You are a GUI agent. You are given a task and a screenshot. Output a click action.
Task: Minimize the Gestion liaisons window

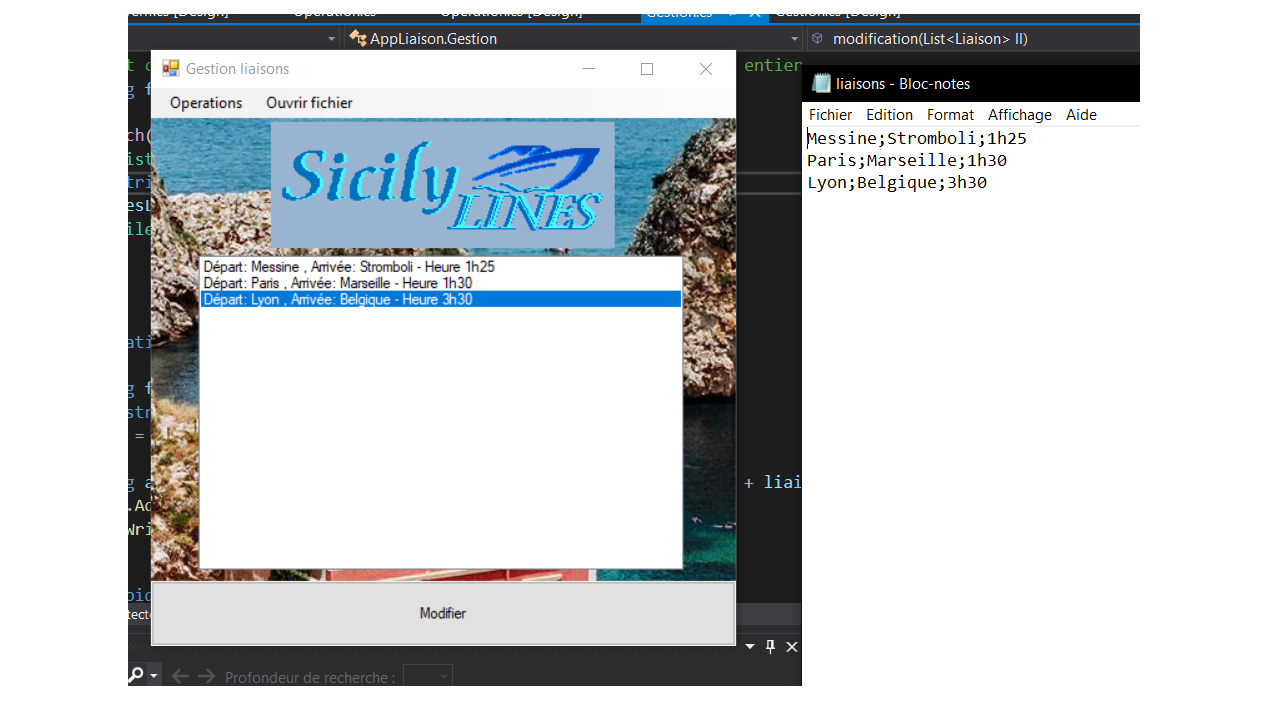pos(589,68)
